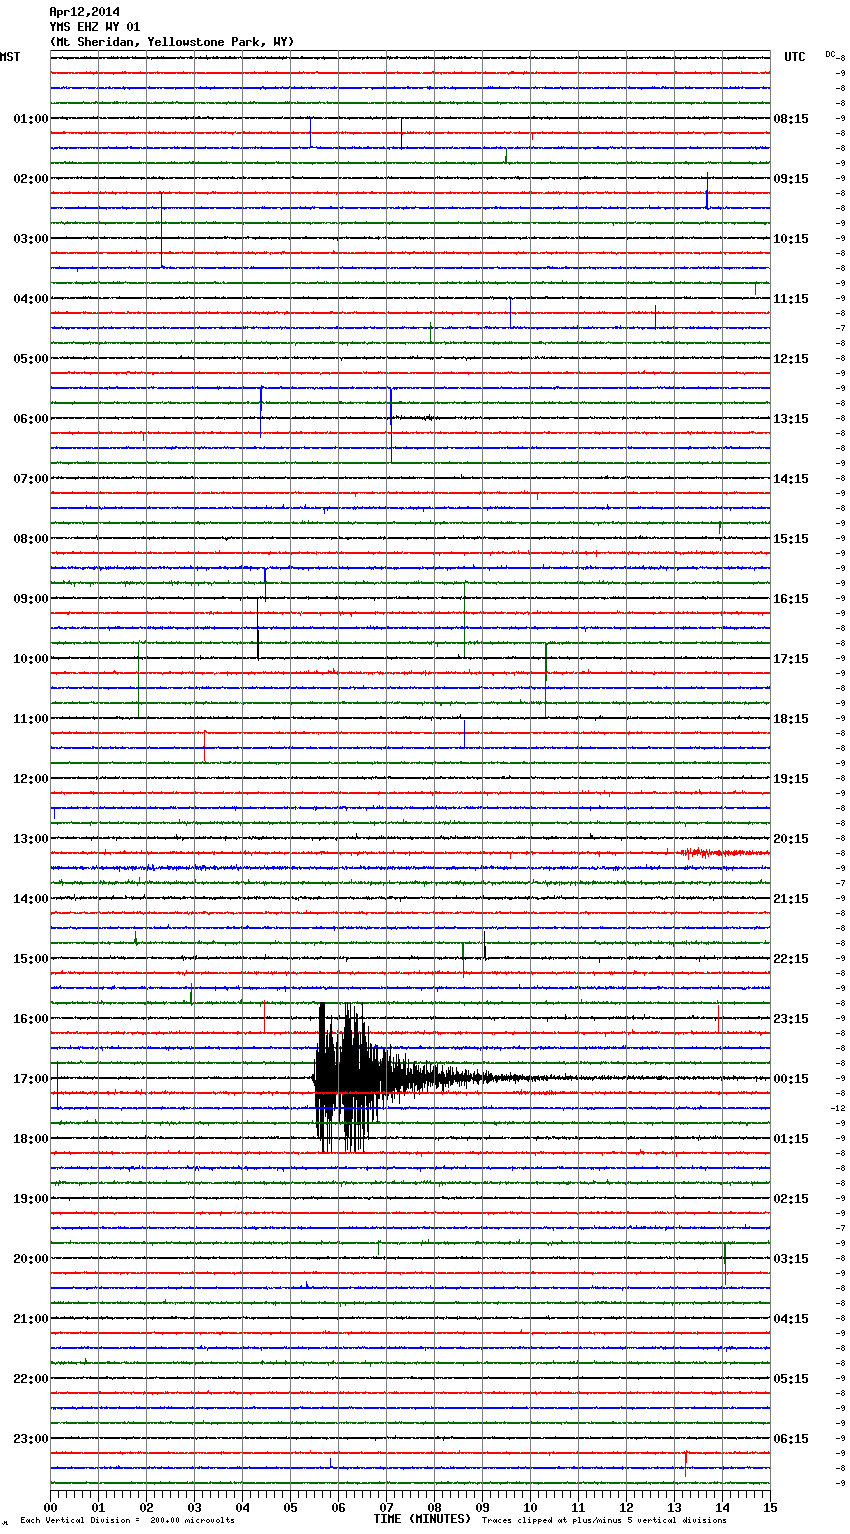Viewport: 850px width, 1534px height.
Task: Click the 05:15 UTC time label
Action: point(791,1379)
